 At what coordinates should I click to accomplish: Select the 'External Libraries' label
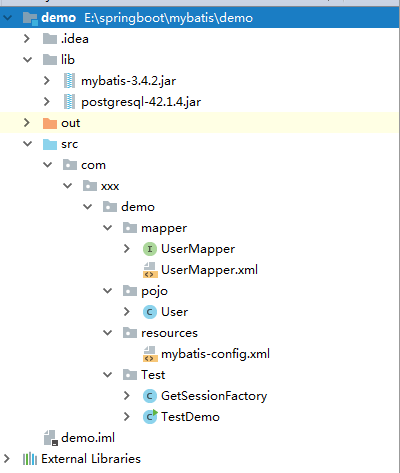tap(91, 459)
